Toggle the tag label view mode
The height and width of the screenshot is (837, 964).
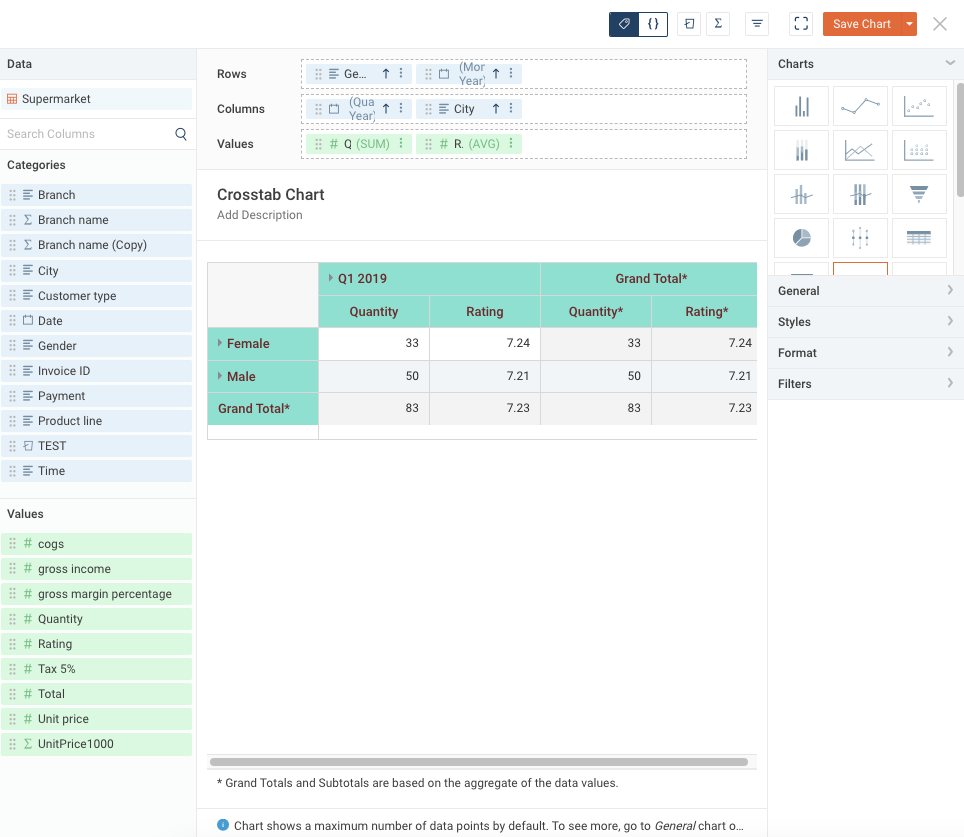tap(624, 24)
